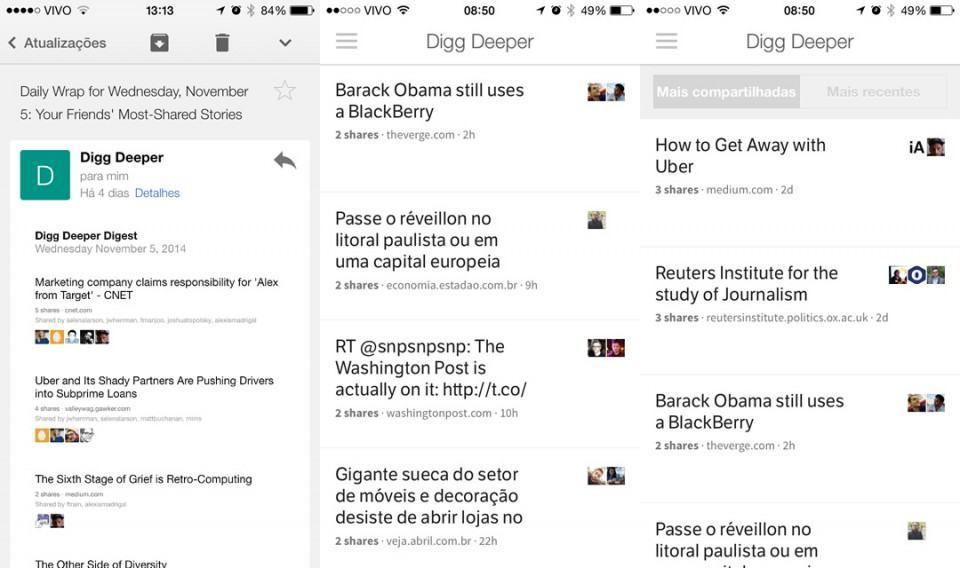This screenshot has height=568, width=960.
Task: Reply to Digg Deeper using the arrow icon
Action: [285, 161]
